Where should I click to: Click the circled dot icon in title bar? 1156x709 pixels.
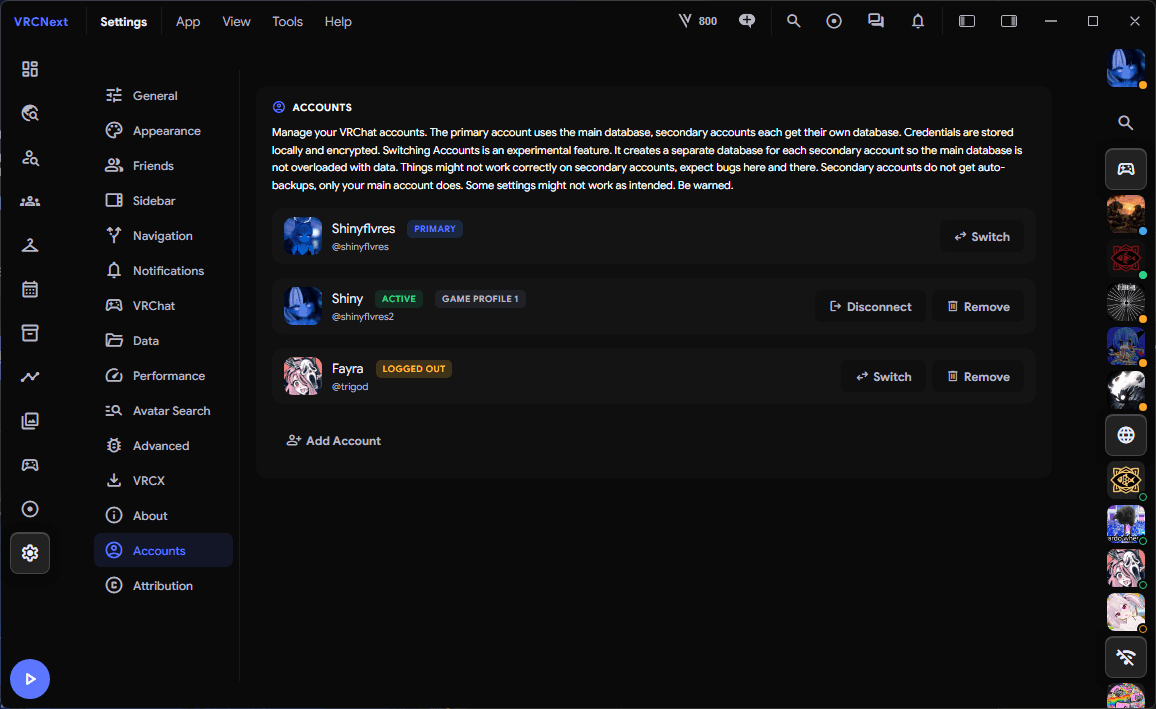(x=834, y=21)
